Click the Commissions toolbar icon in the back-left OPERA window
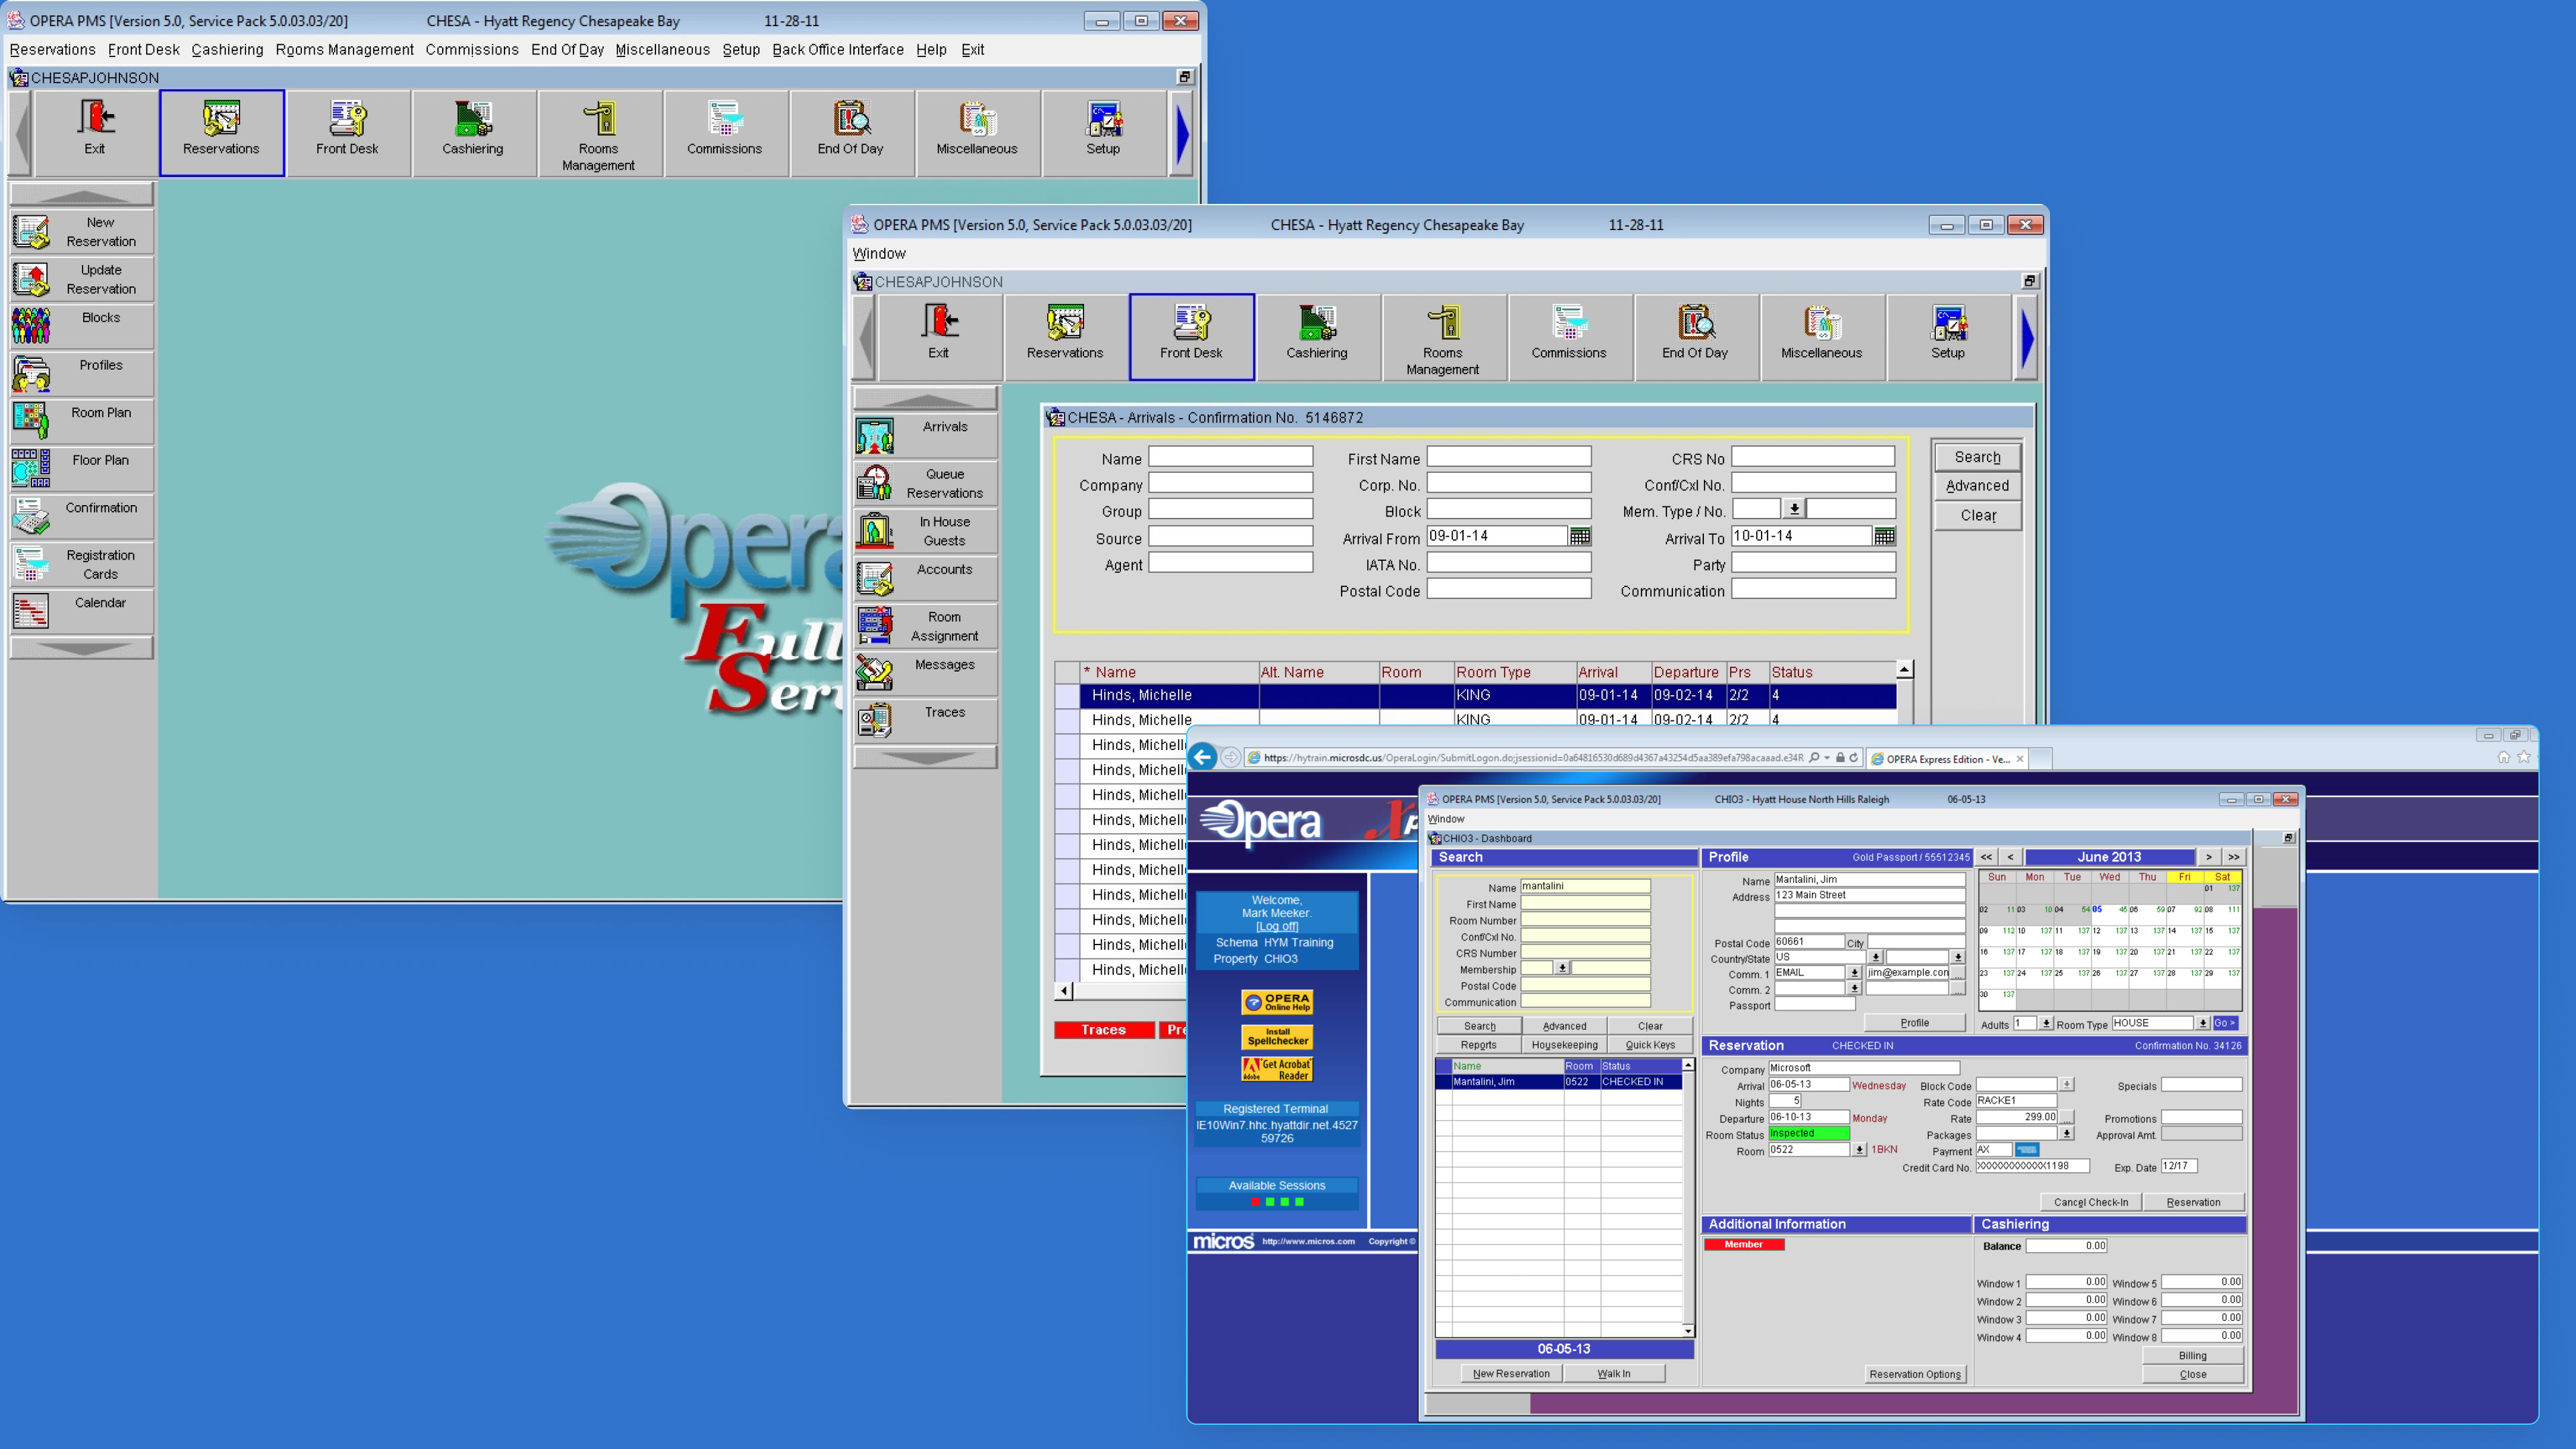 (725, 133)
